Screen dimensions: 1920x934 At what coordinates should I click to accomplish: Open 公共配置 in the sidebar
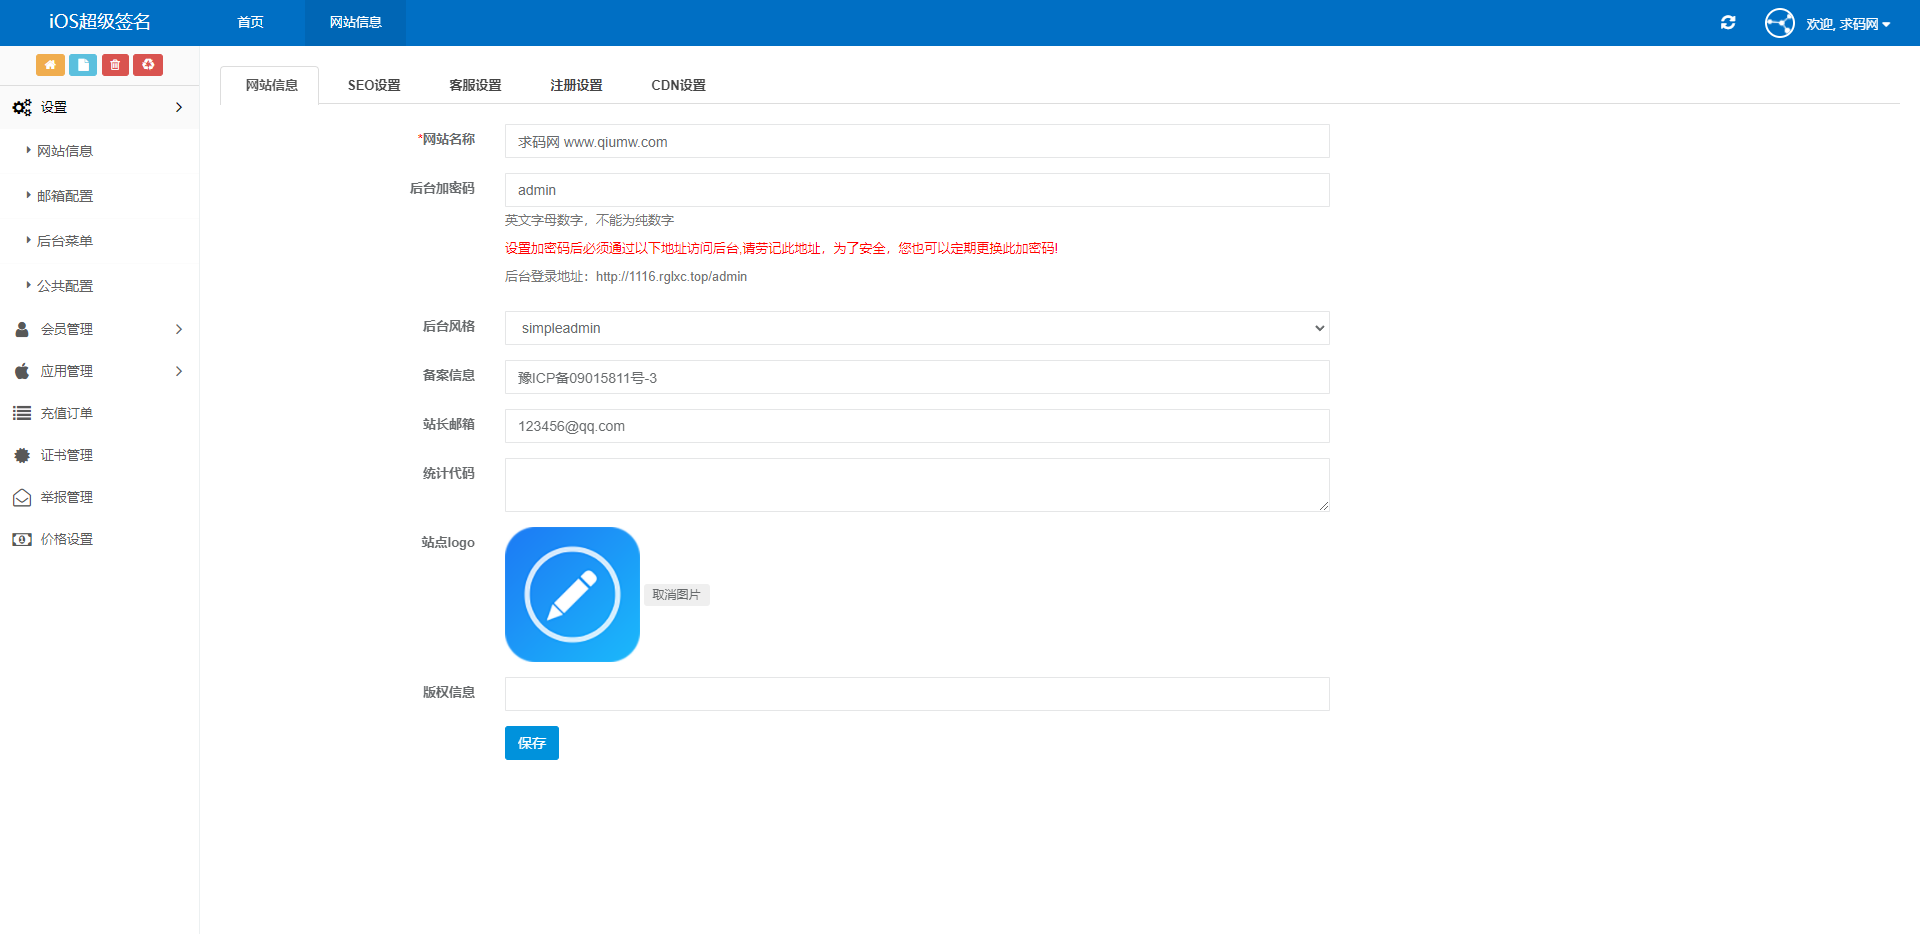(x=65, y=286)
